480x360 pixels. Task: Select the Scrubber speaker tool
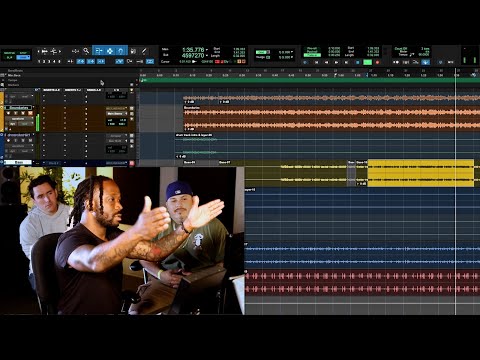(133, 51)
